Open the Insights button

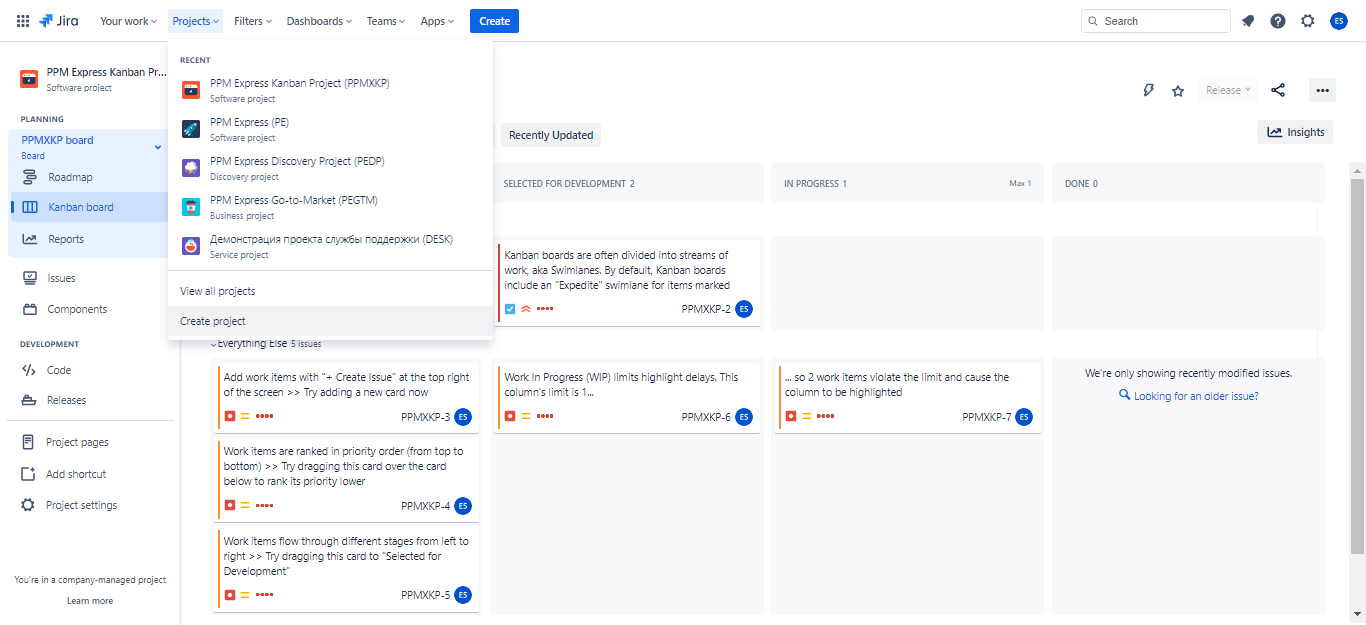[x=1295, y=132]
